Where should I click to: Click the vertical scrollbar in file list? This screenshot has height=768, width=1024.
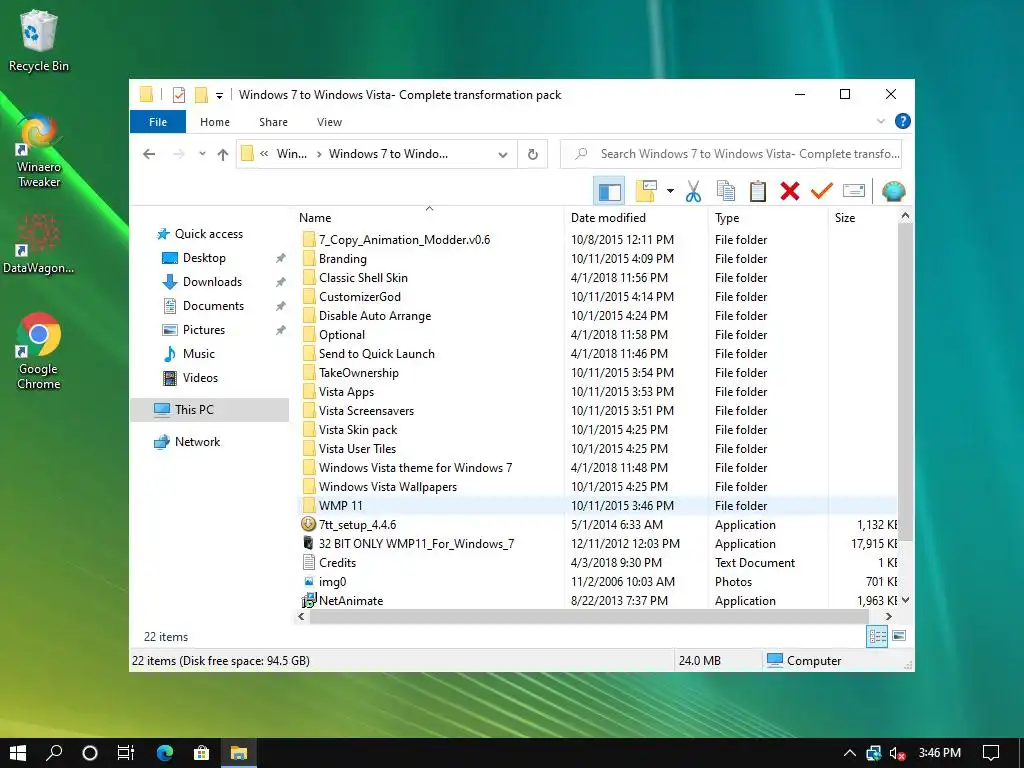tap(905, 382)
